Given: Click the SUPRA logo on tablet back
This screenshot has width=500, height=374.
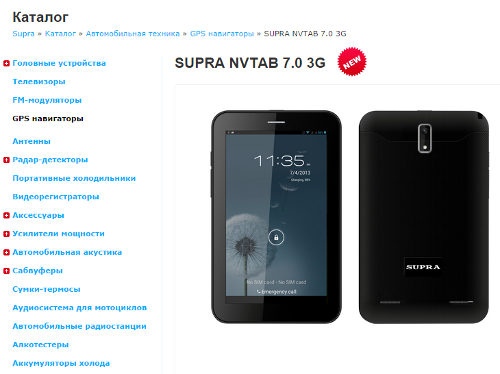Looking at the screenshot, I should (423, 267).
